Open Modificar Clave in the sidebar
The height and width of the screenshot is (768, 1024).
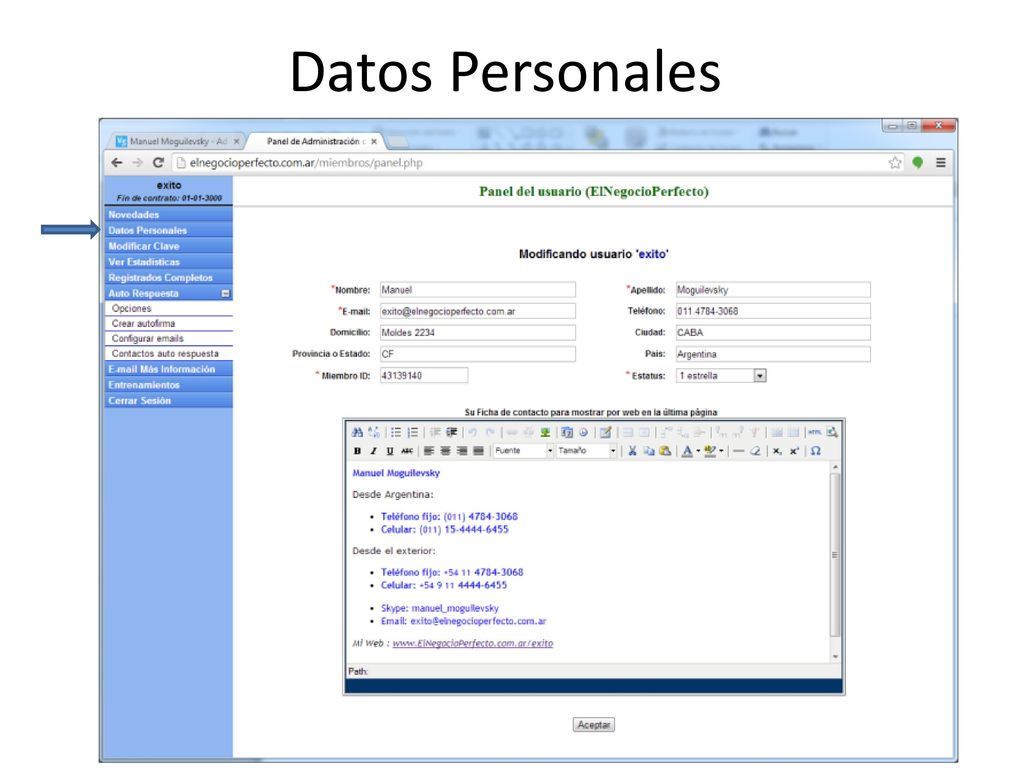(x=168, y=246)
